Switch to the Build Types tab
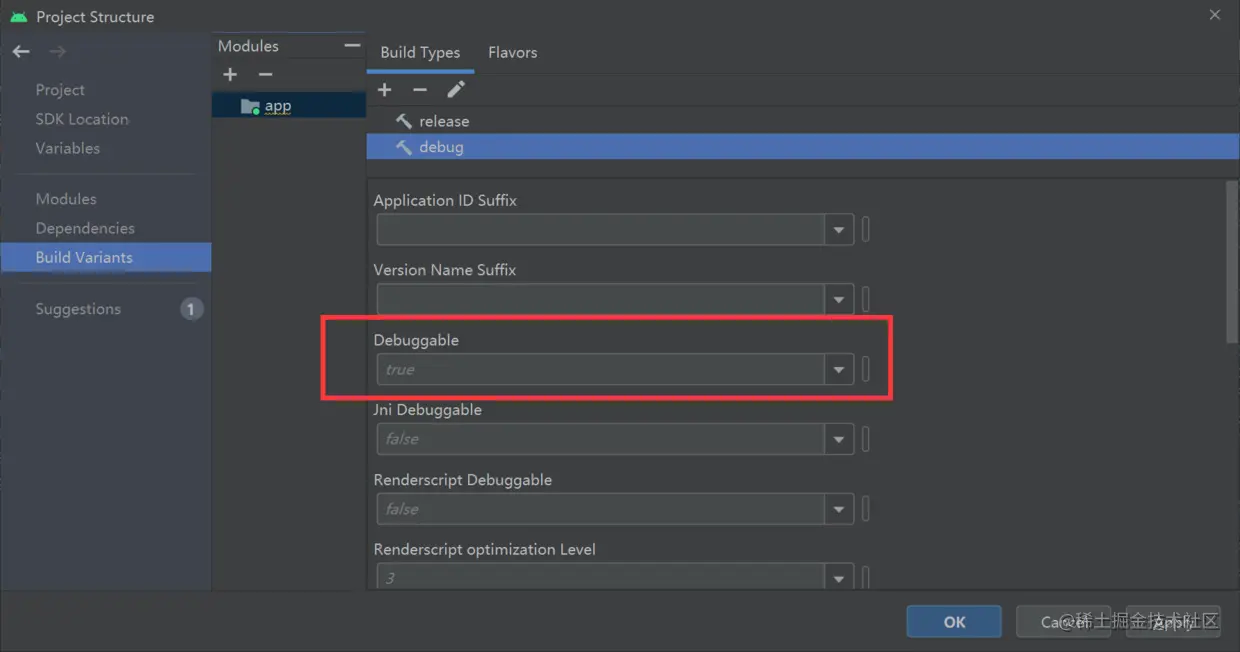This screenshot has height=652, width=1240. [x=420, y=53]
